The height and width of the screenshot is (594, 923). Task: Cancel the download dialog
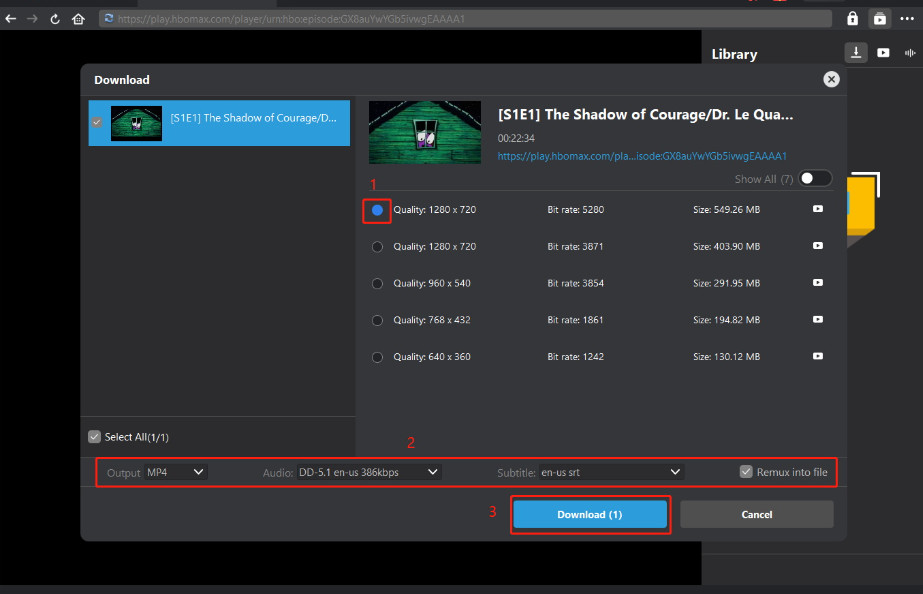[x=756, y=515]
